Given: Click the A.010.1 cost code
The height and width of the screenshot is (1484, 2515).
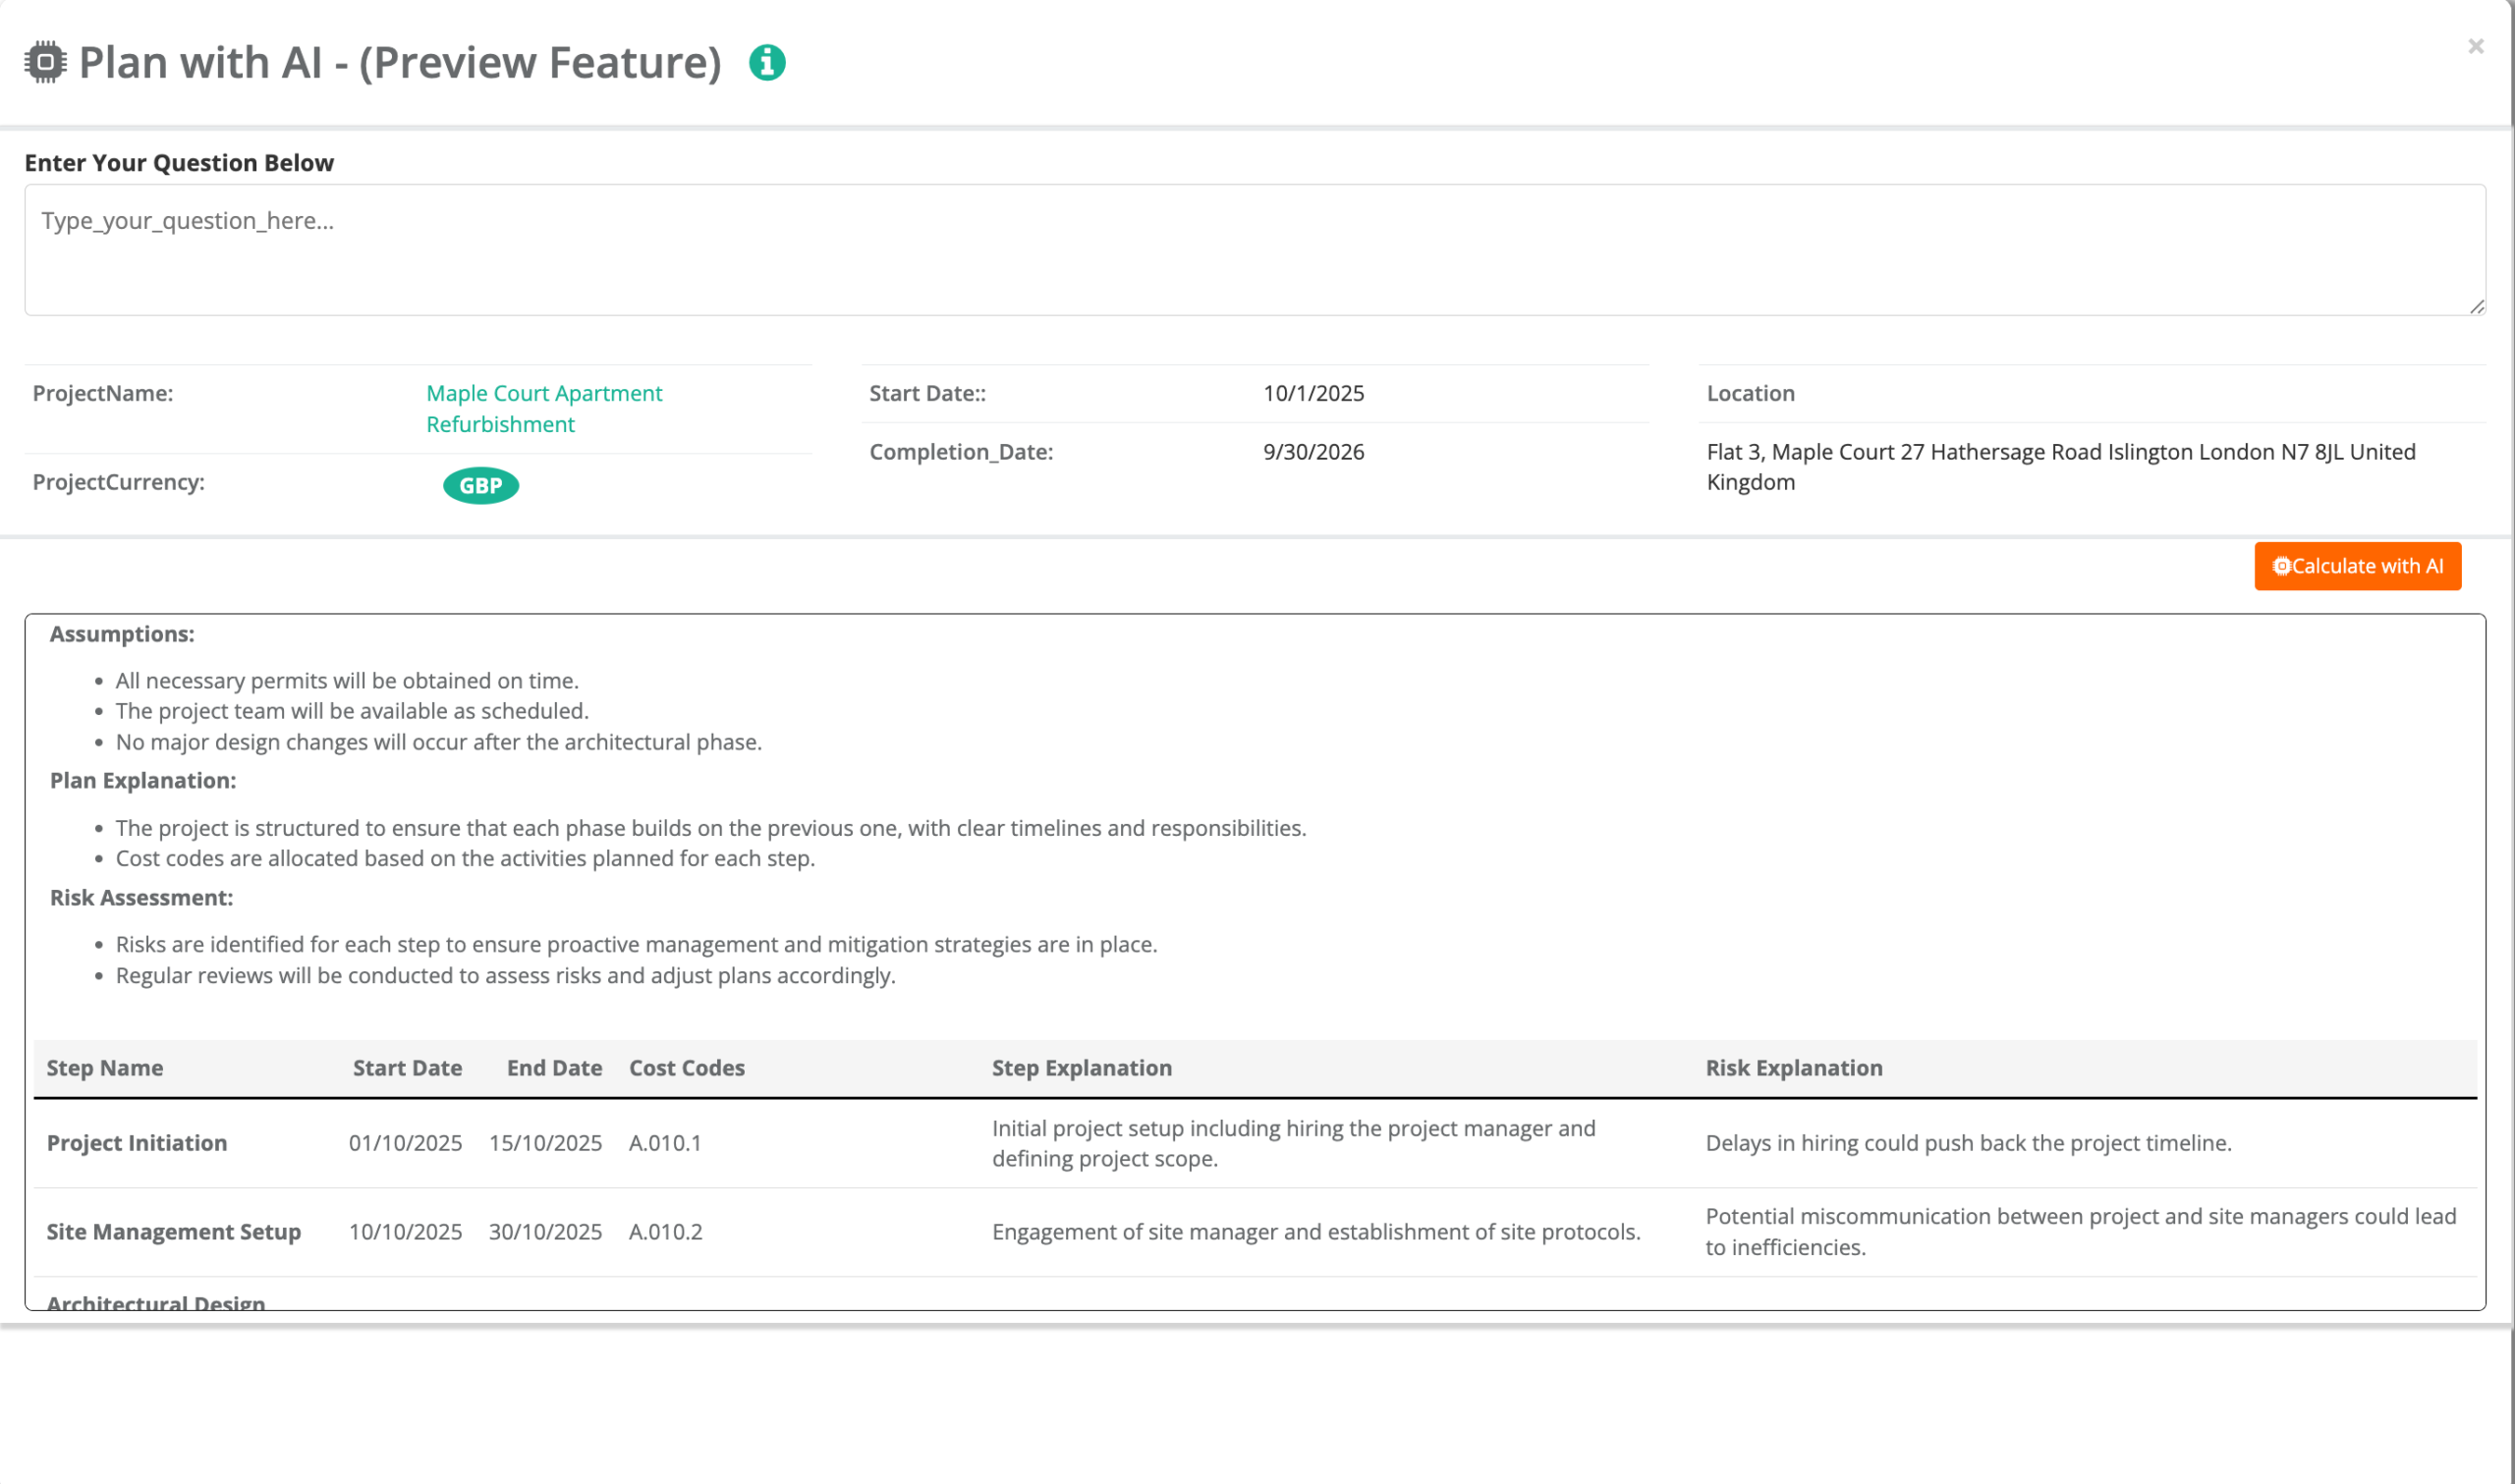Looking at the screenshot, I should (665, 1143).
